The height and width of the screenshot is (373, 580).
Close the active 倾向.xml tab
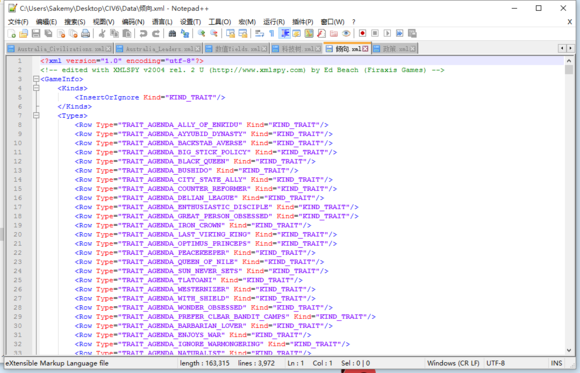click(365, 49)
